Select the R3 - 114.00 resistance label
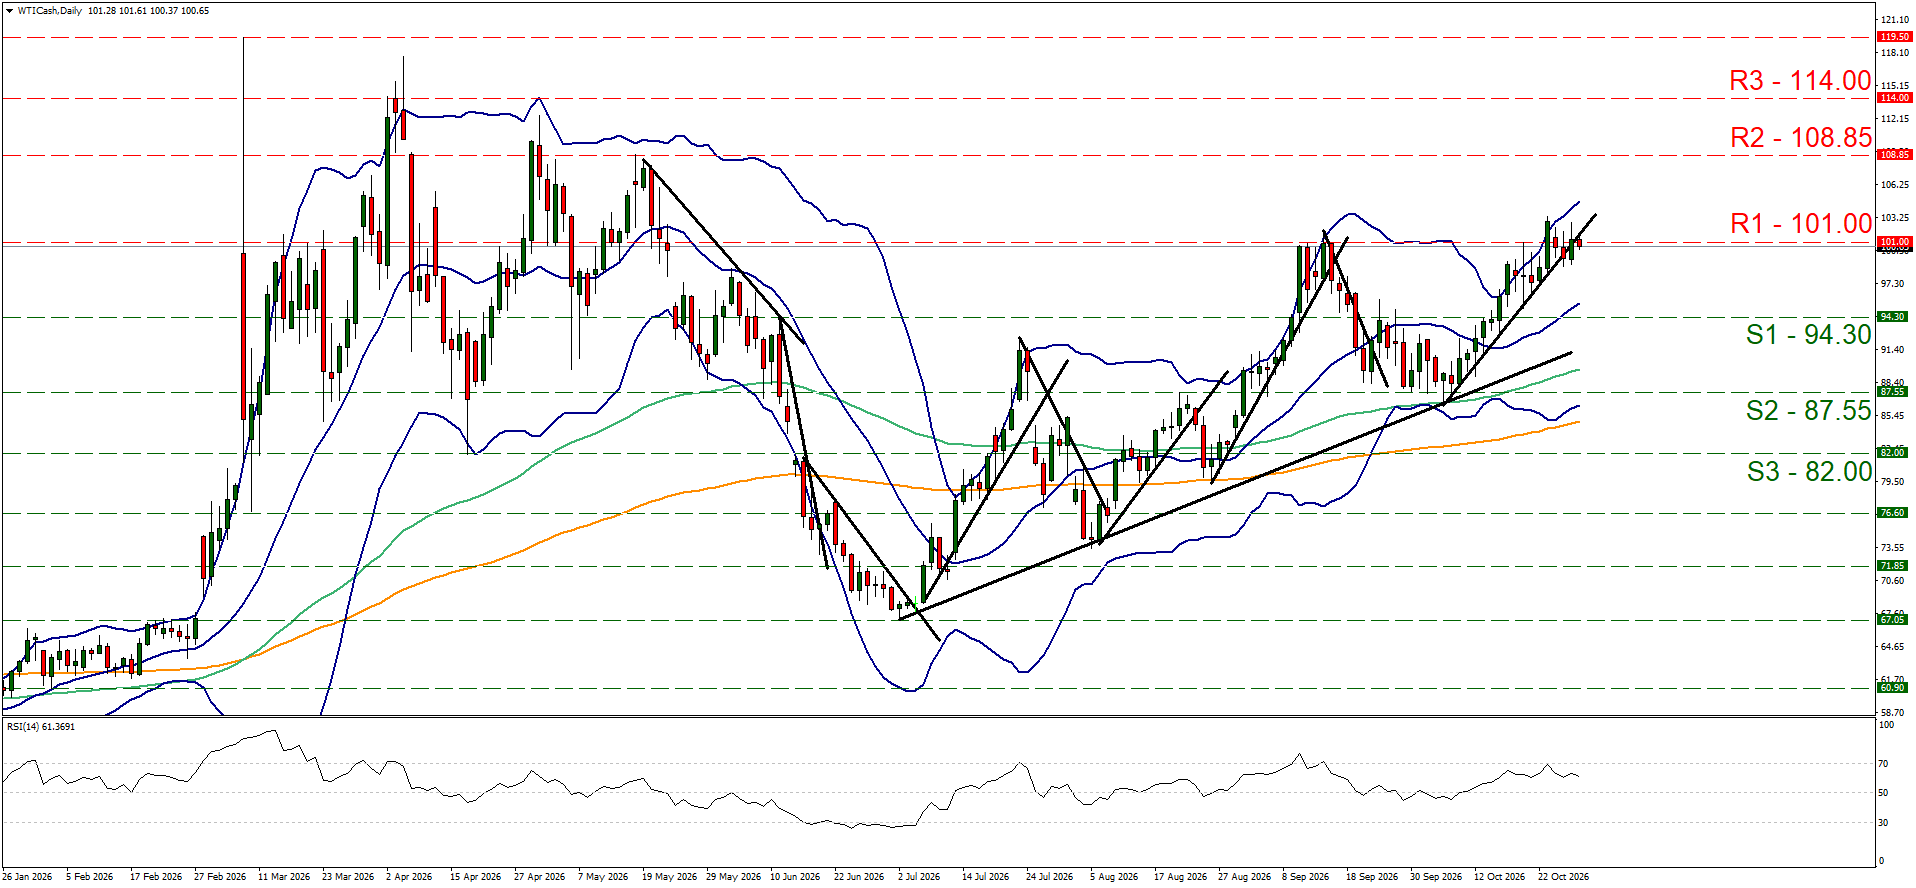This screenshot has width=1916, height=888. tap(1800, 81)
